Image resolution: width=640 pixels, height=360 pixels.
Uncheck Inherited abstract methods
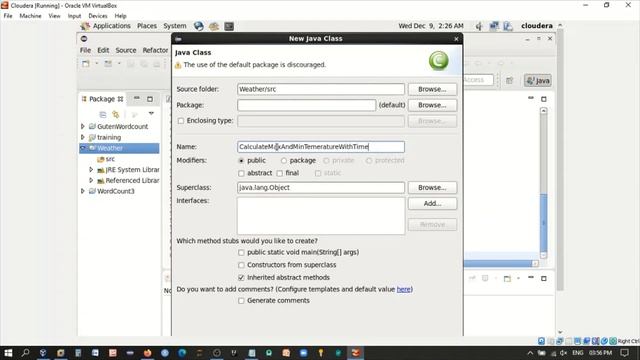click(241, 278)
